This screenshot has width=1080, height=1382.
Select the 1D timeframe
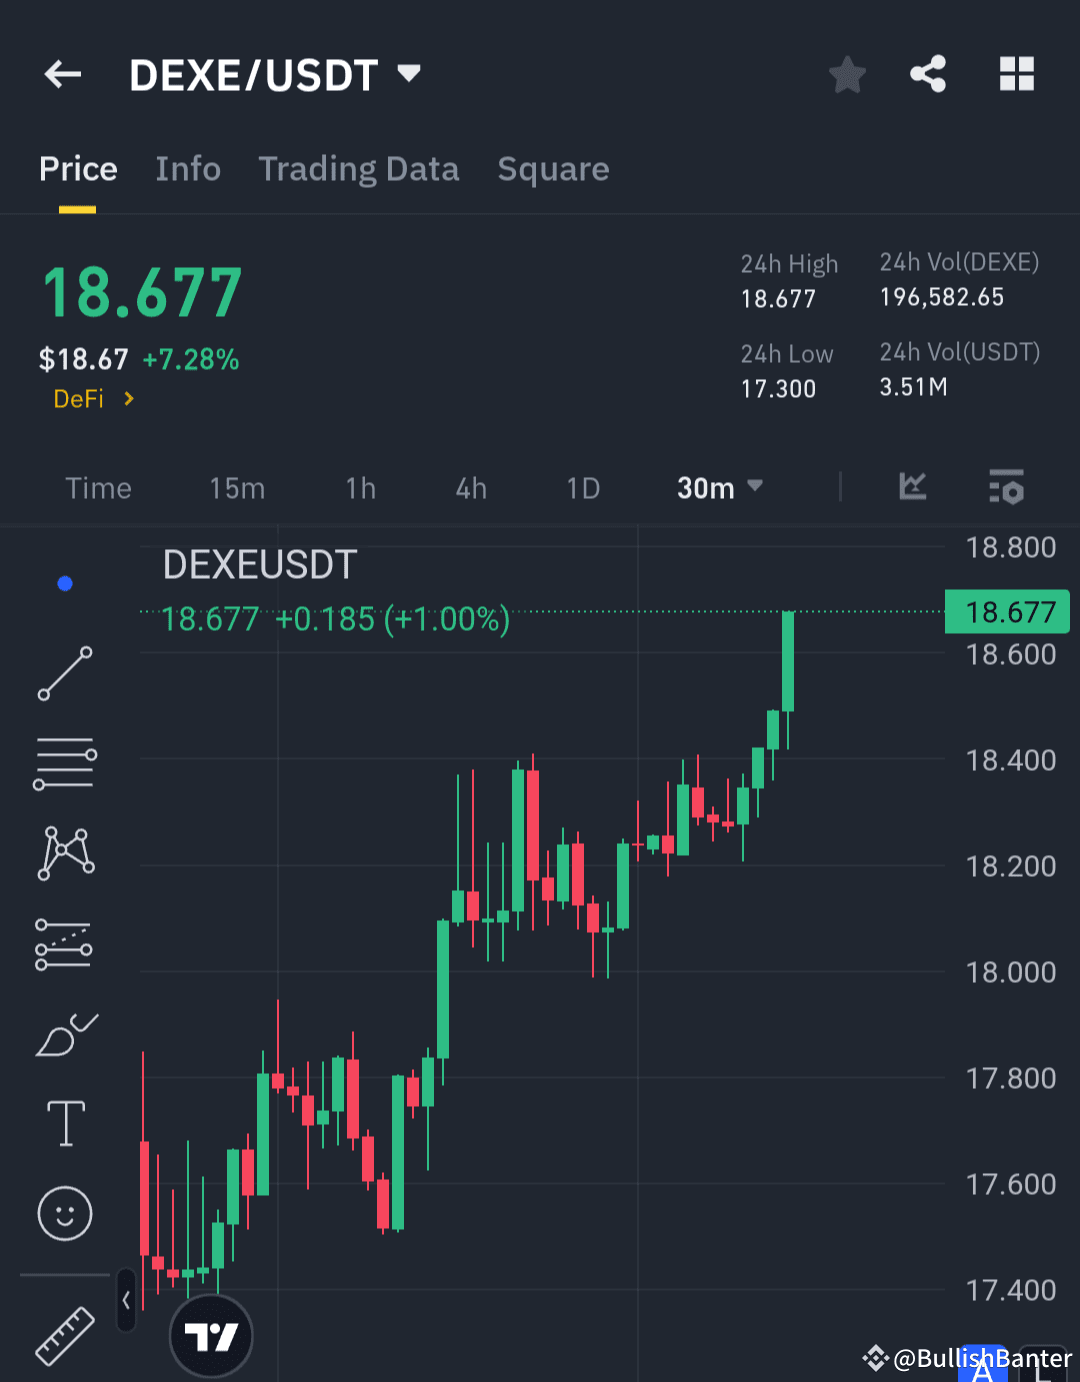pyautogui.click(x=583, y=488)
